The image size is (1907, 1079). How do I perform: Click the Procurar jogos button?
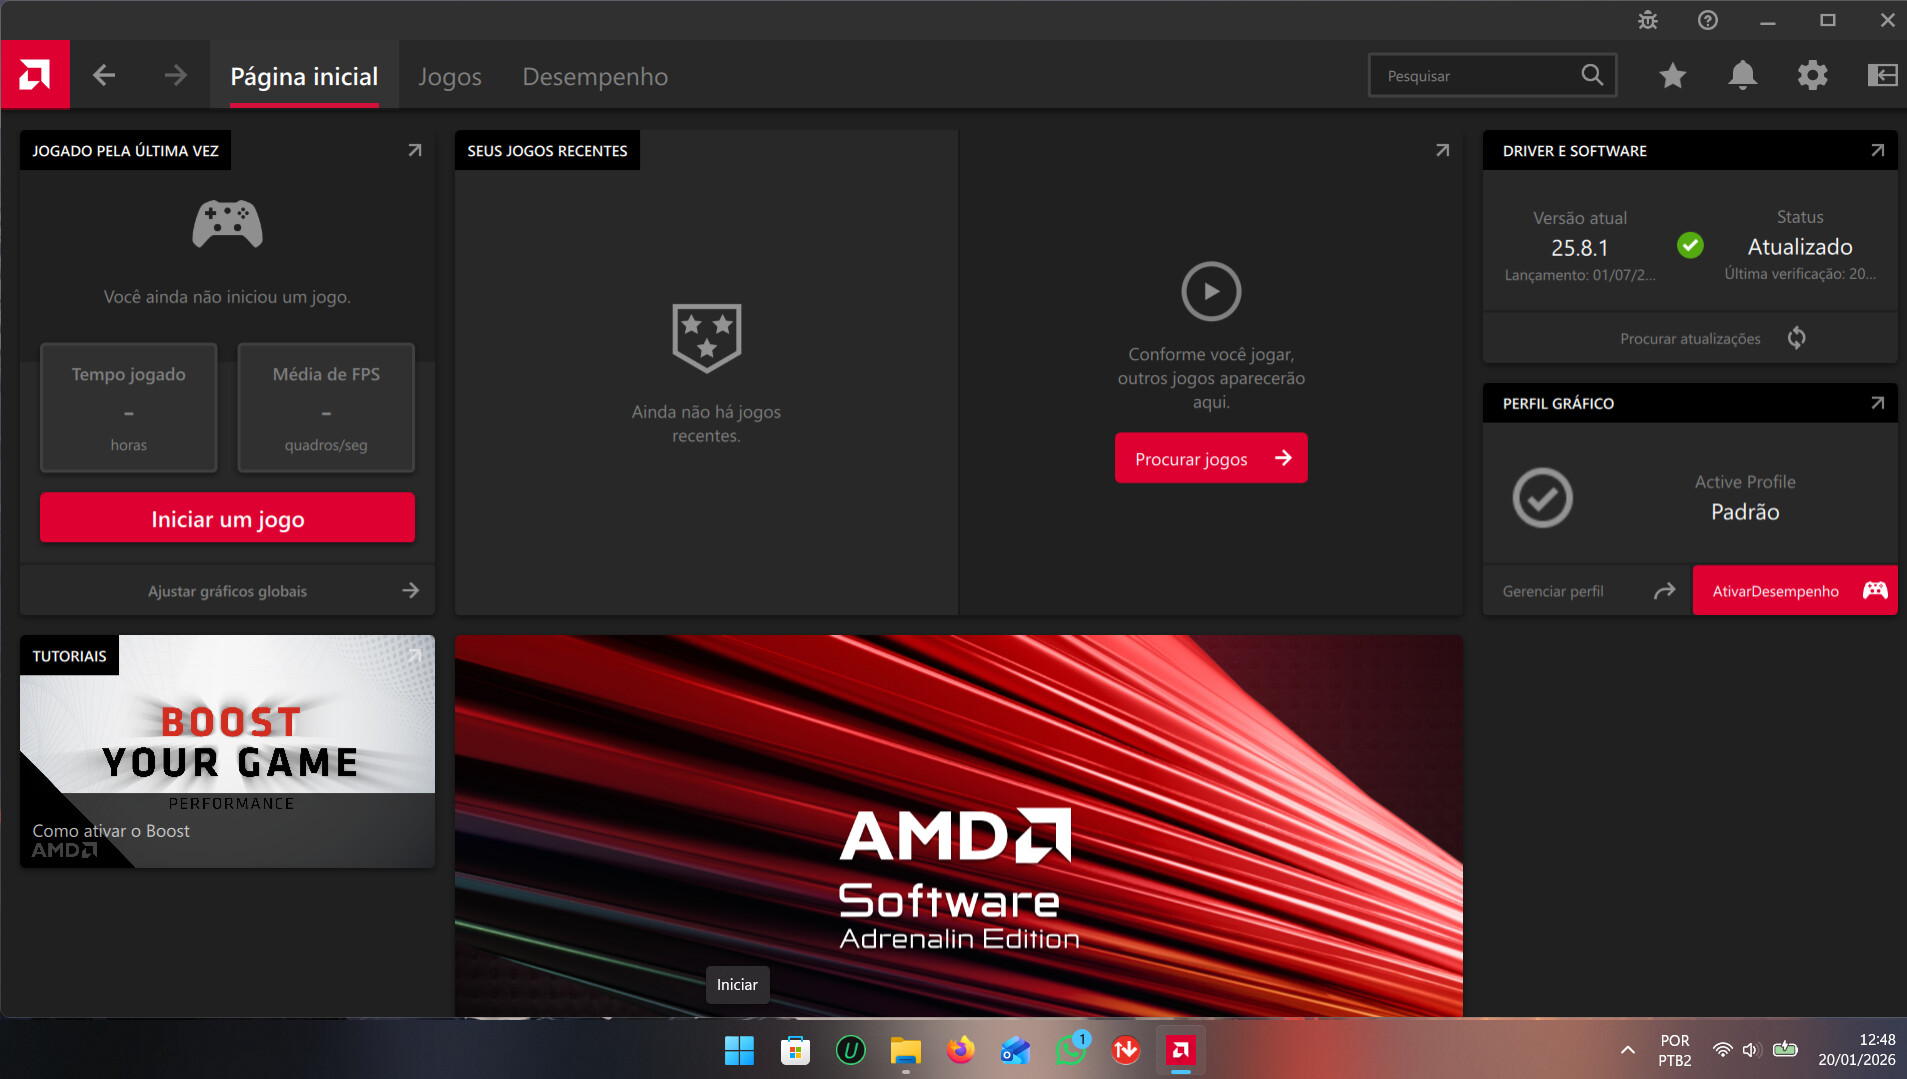point(1210,459)
